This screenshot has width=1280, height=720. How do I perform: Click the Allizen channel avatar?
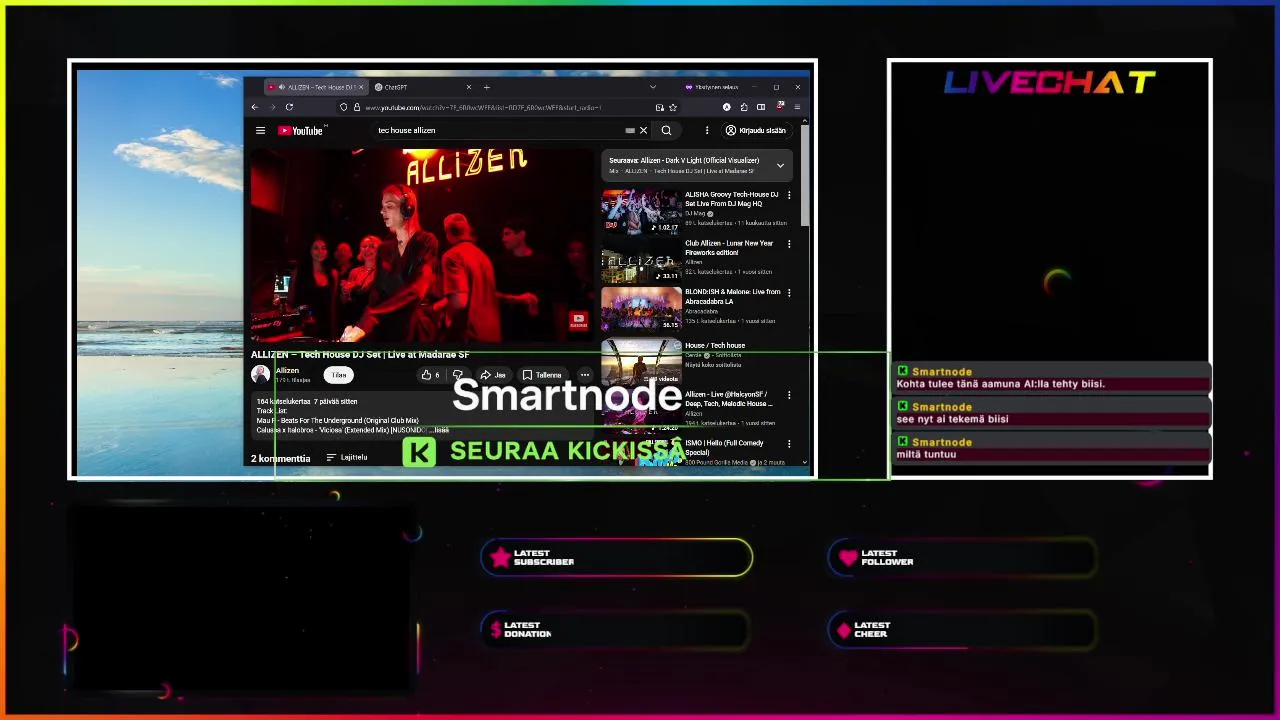[260, 374]
